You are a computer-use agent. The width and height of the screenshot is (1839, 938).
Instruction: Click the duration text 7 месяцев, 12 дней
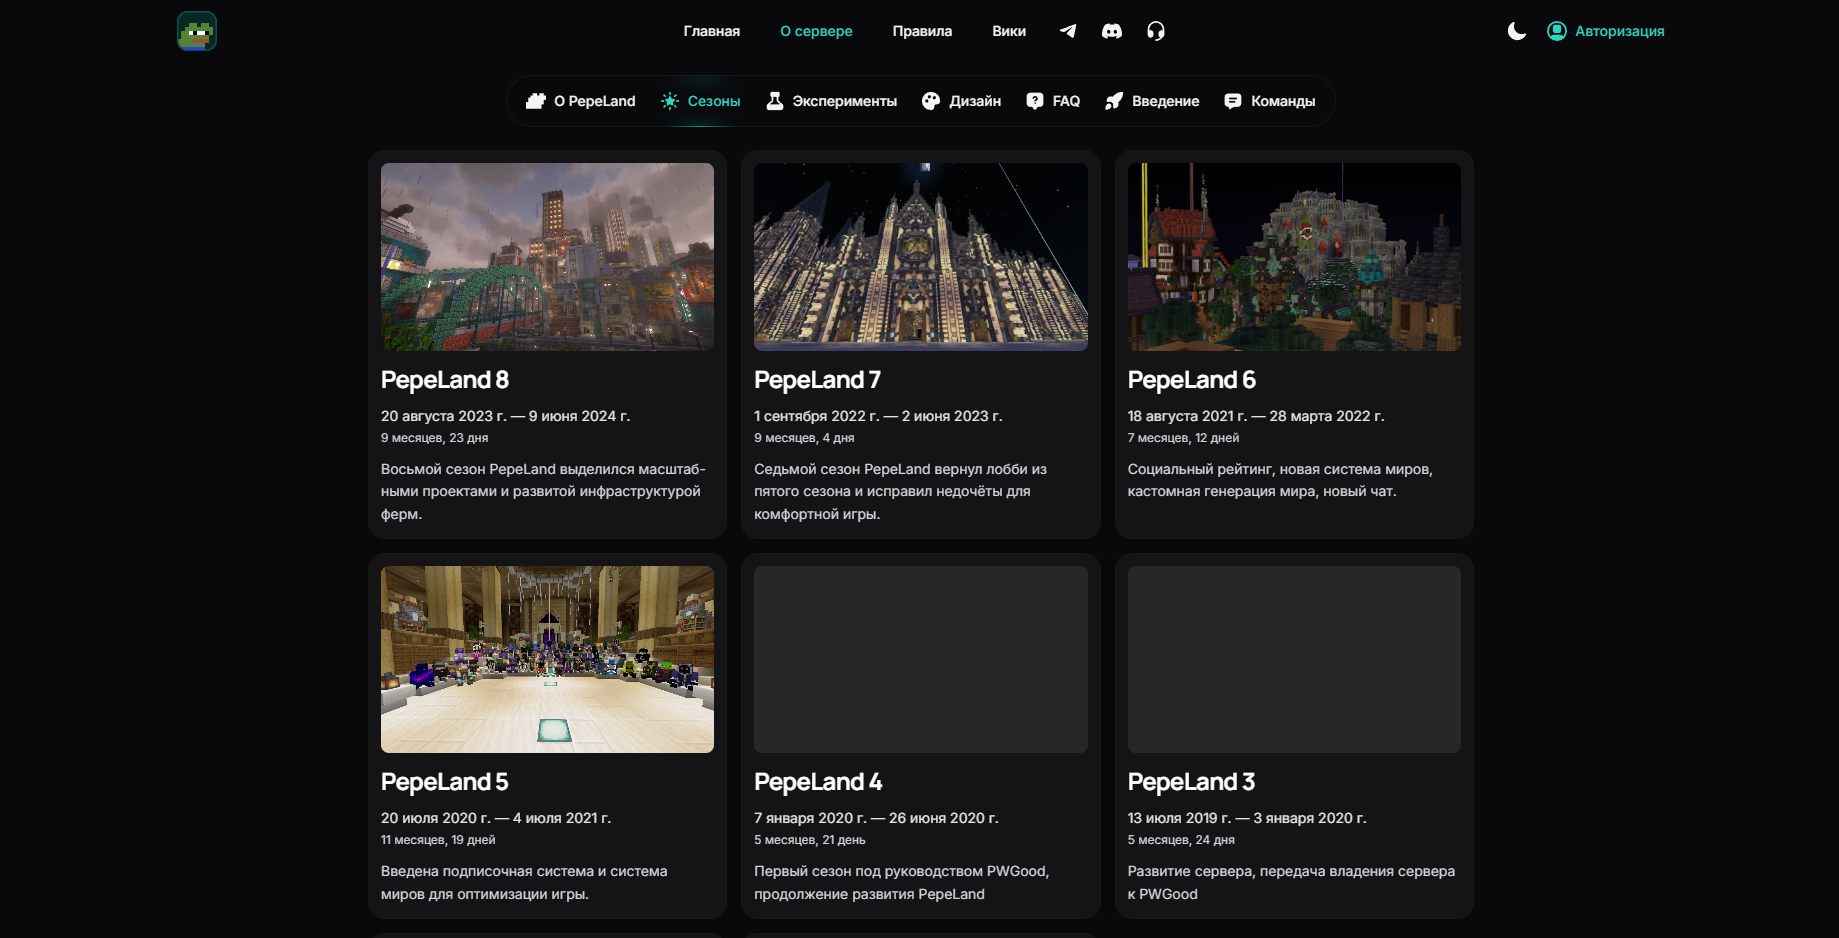tap(1183, 438)
